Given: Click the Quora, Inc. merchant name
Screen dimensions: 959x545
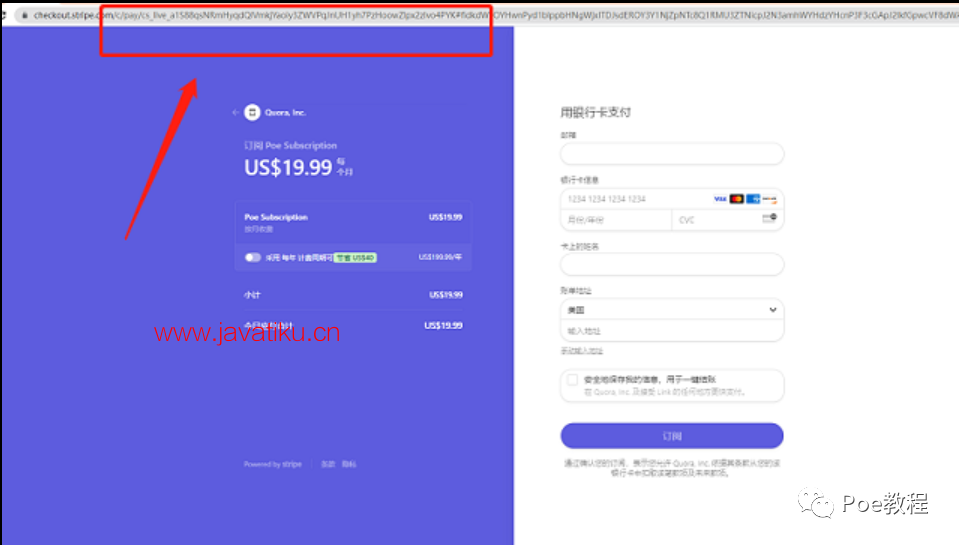Looking at the screenshot, I should click(286, 113).
